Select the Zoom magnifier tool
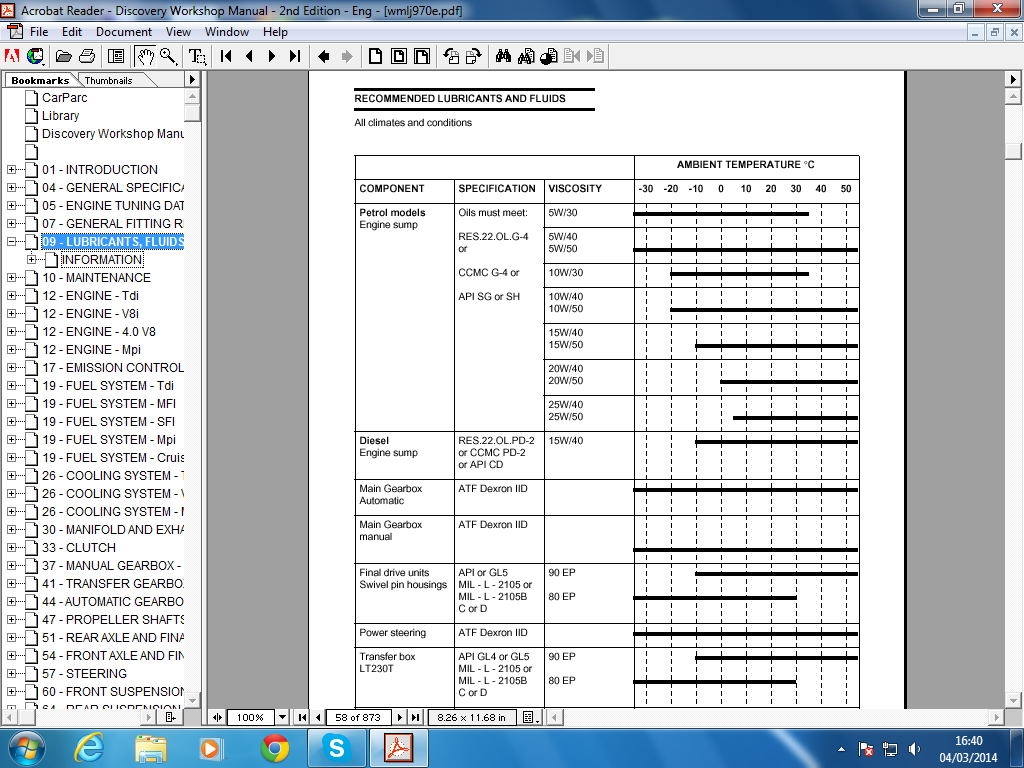The image size is (1024, 768). pos(168,56)
